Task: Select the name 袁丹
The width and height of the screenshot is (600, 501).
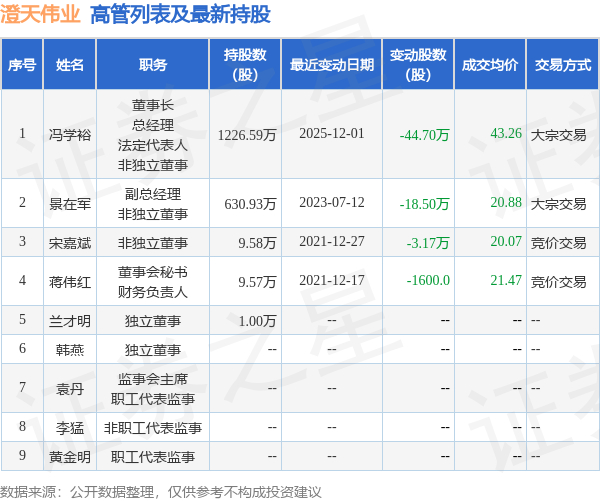Action: [x=70, y=389]
